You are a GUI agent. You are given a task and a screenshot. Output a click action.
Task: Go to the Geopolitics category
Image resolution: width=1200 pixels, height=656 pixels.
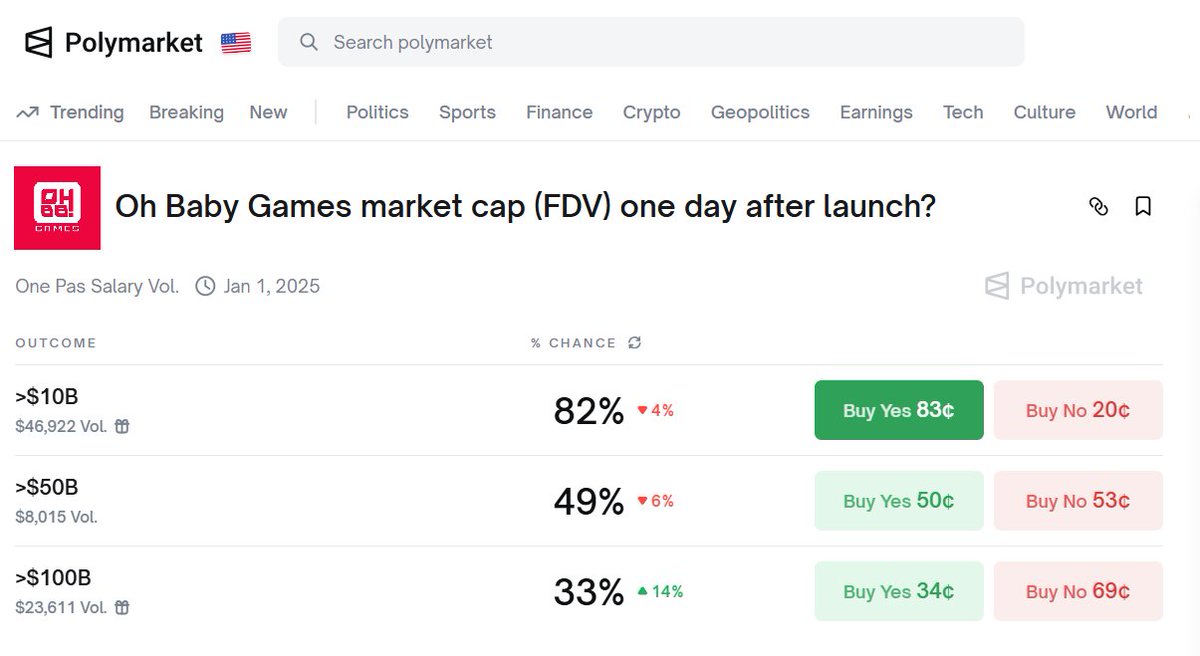(760, 112)
